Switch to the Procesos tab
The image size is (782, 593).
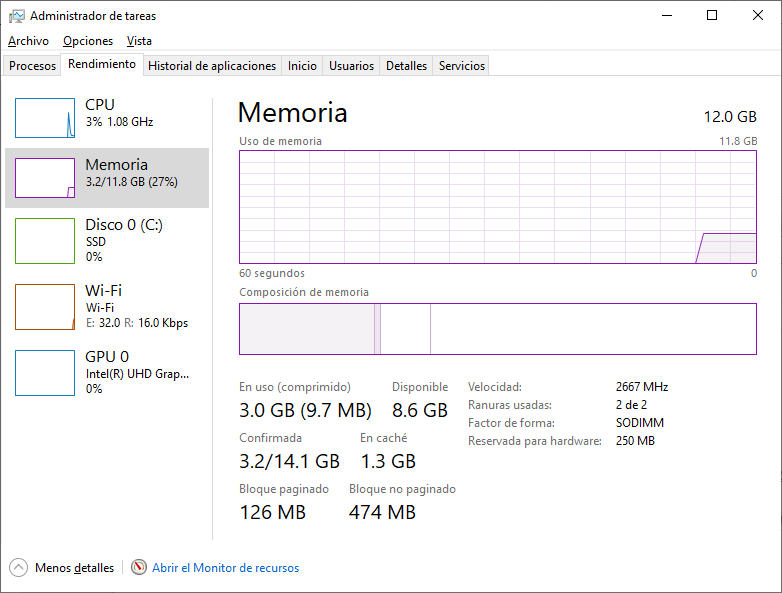point(33,66)
